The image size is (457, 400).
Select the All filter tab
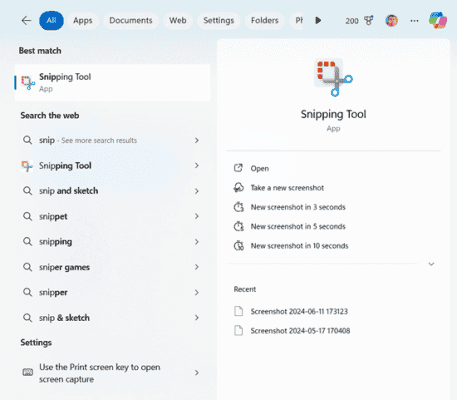pyautogui.click(x=51, y=21)
